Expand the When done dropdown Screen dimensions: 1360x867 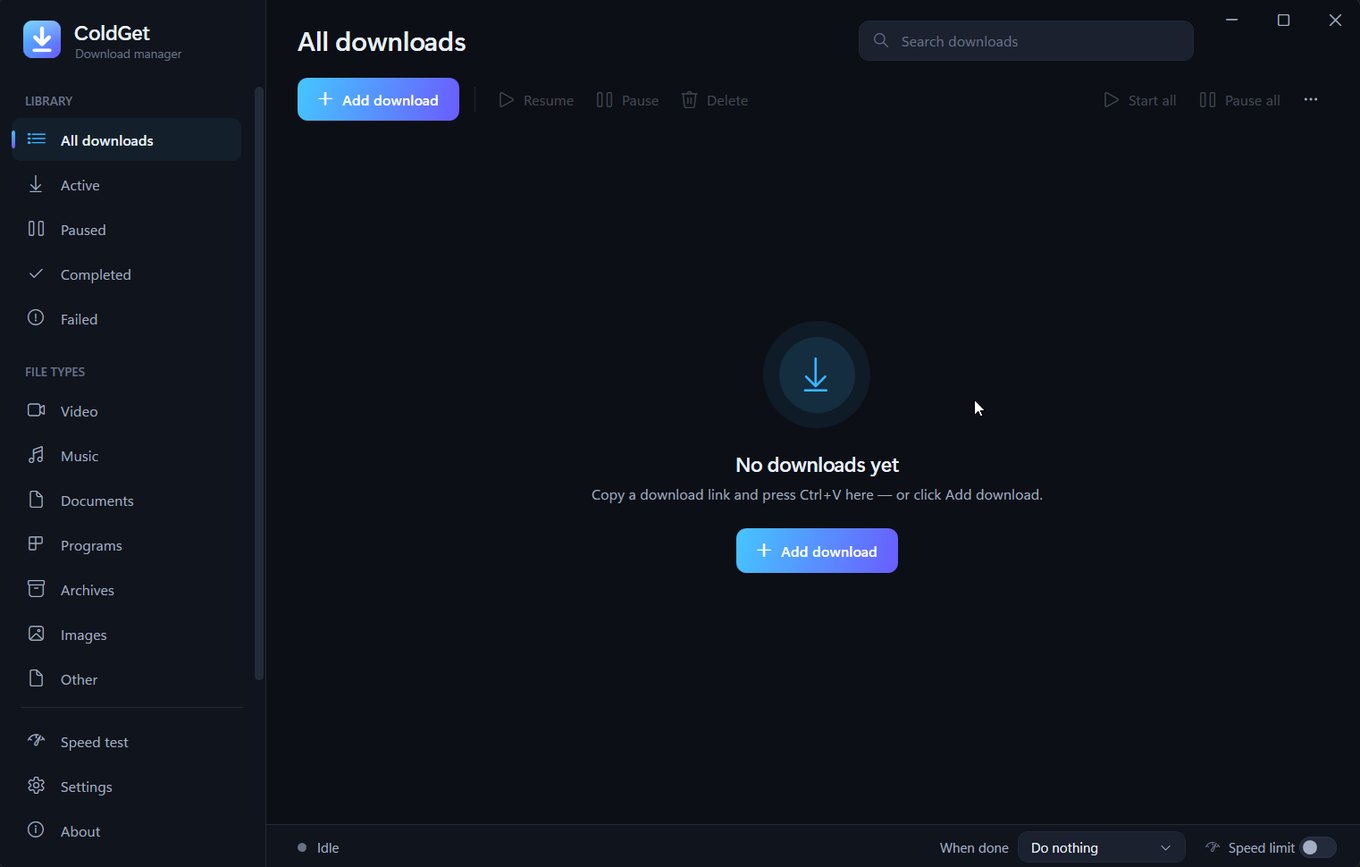point(1101,847)
